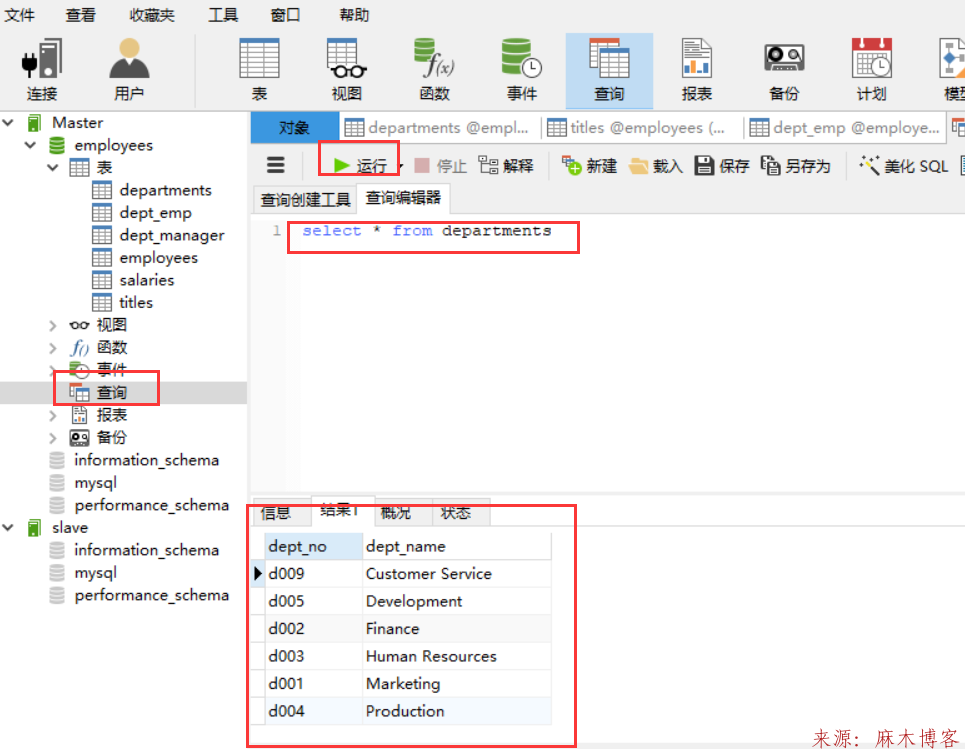Expand the 备份 backup tree node
The image size is (965, 749).
pos(53,438)
